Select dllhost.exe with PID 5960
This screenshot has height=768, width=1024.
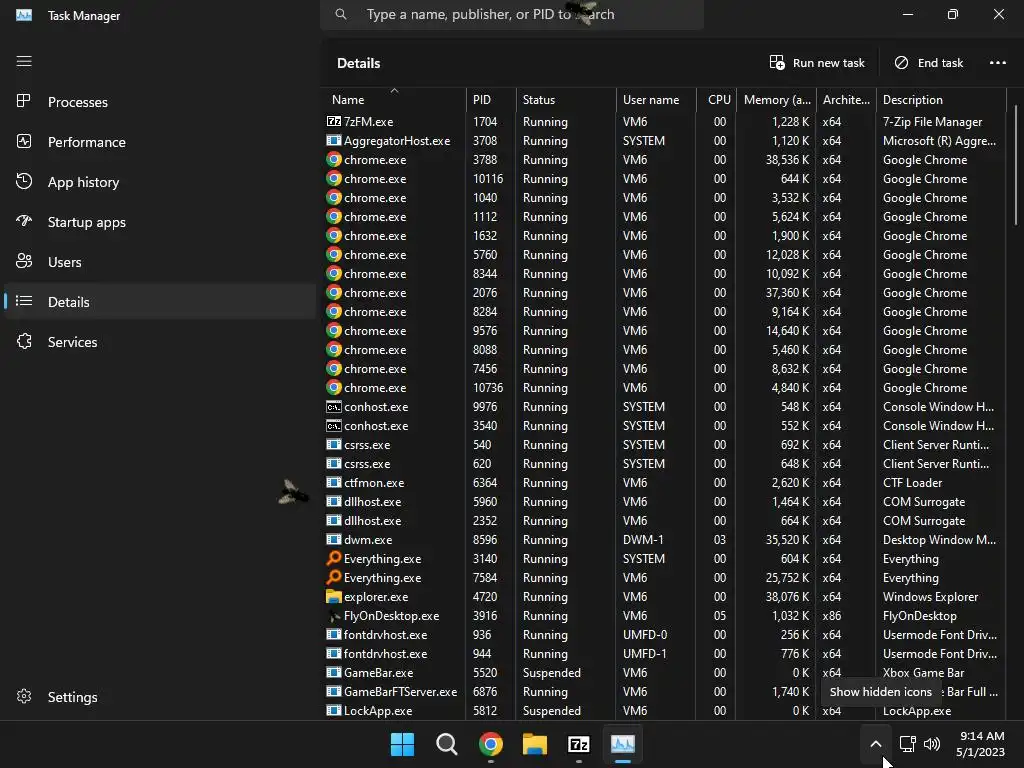click(x=665, y=502)
